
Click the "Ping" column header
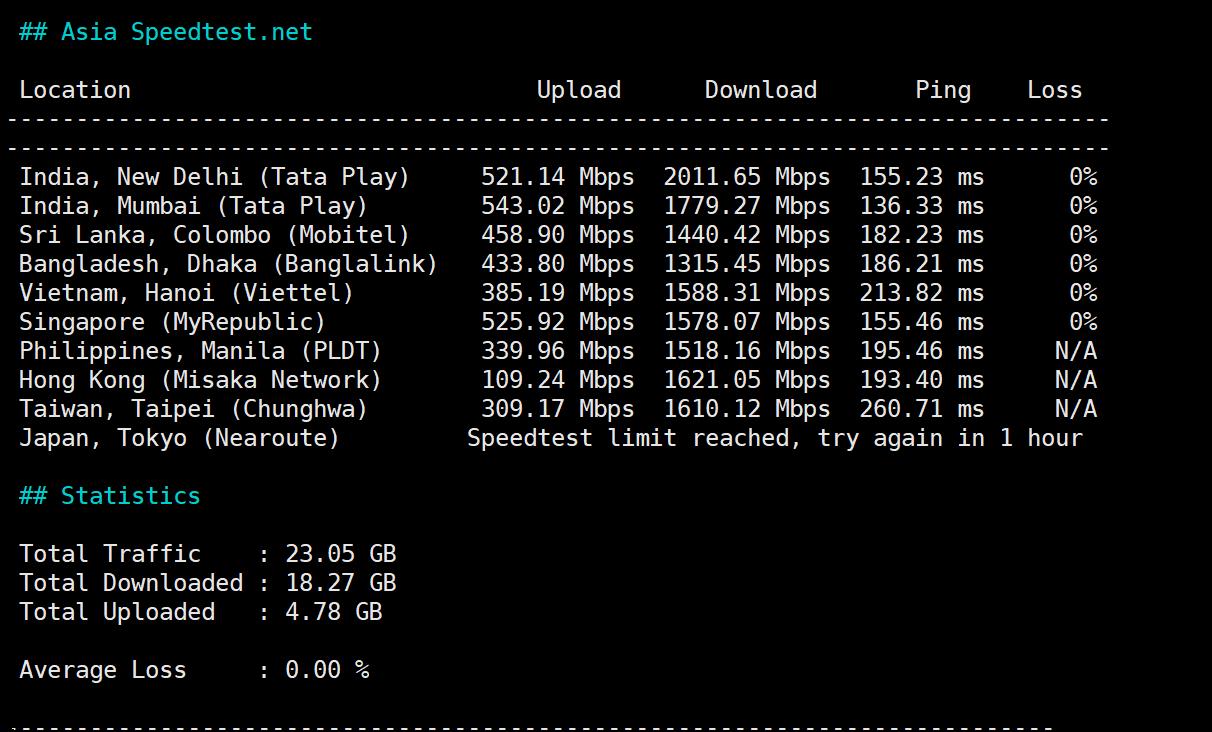click(x=942, y=90)
